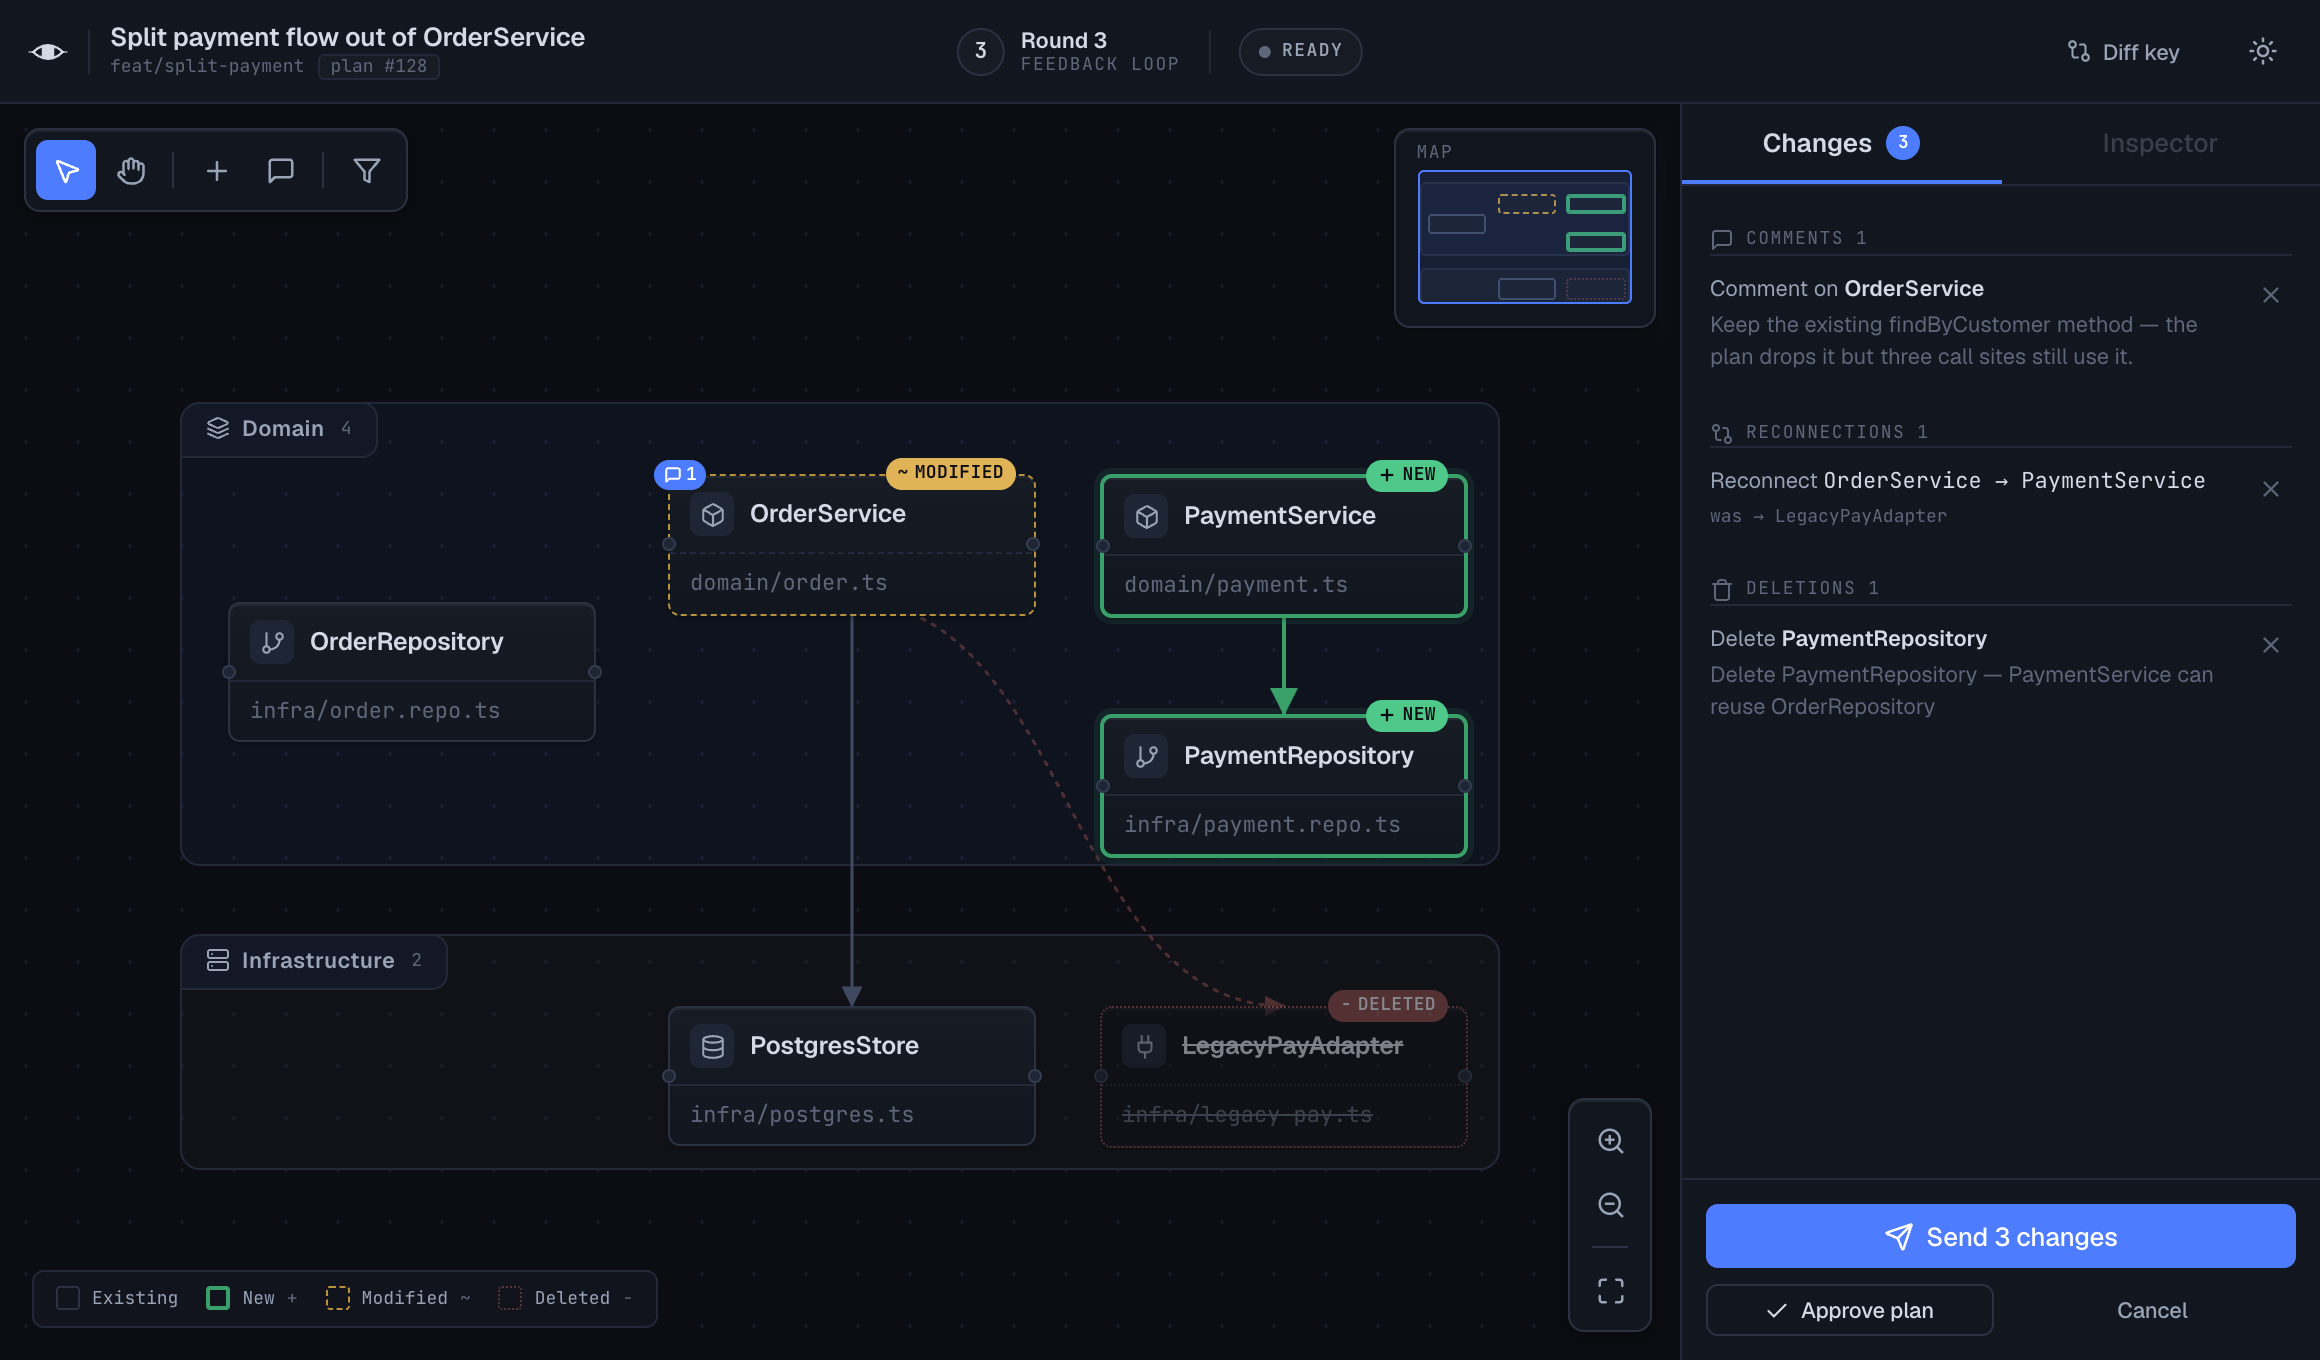Toggle Modified in the legend
This screenshot has width=2320, height=1360.
[398, 1298]
